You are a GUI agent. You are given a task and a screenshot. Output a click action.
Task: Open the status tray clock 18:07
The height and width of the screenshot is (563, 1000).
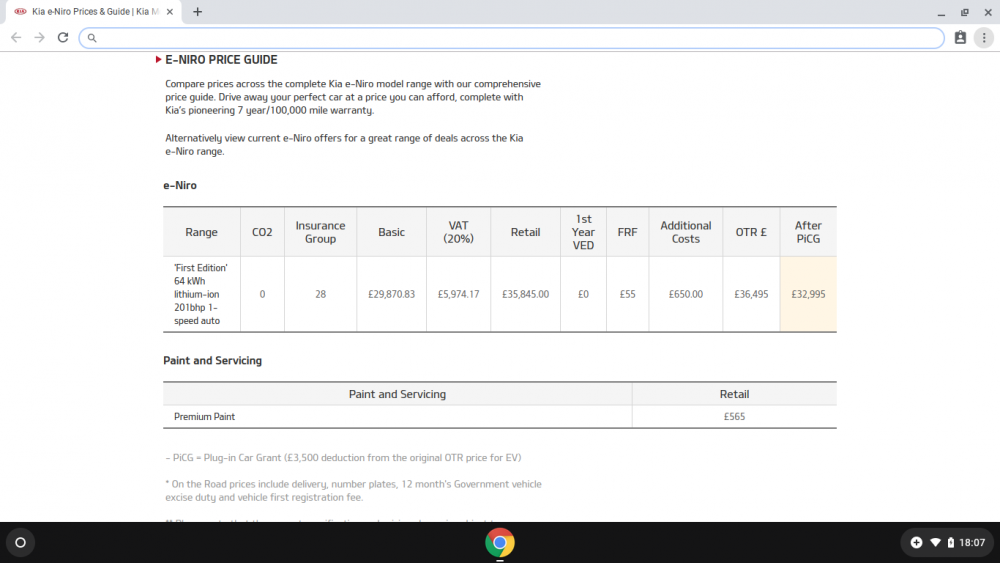972,543
